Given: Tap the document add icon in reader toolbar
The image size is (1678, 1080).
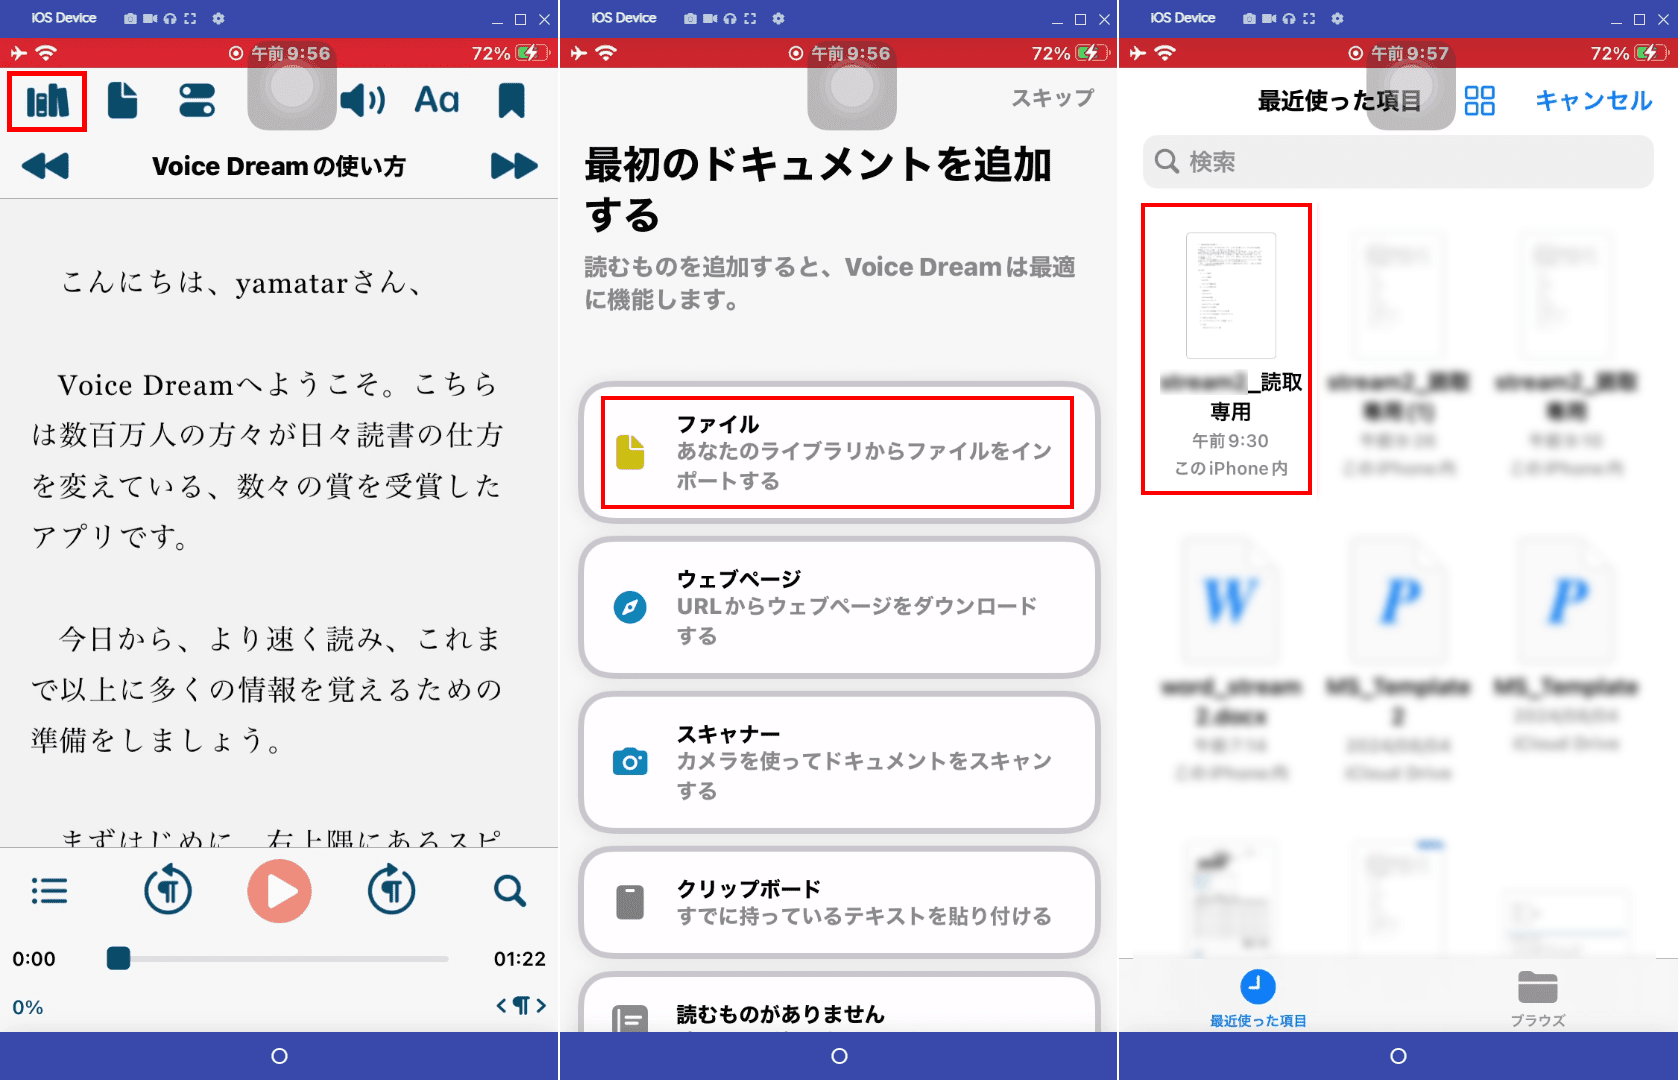Looking at the screenshot, I should [122, 100].
